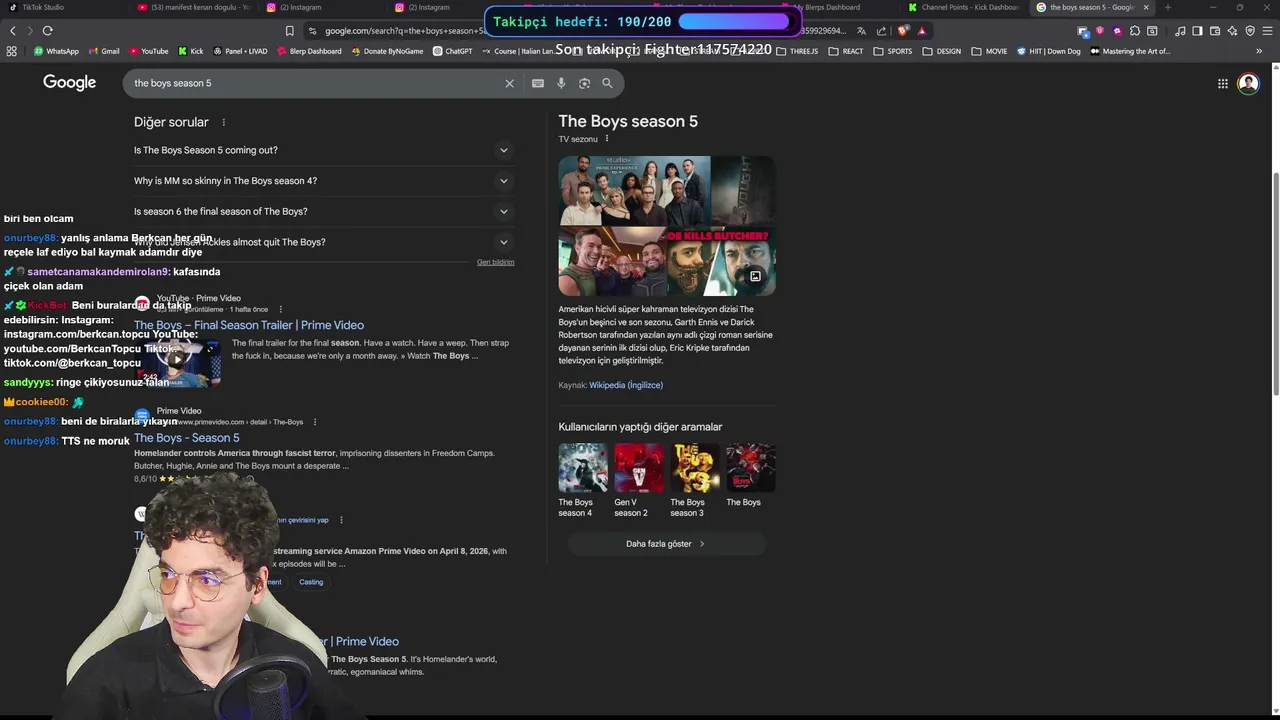Viewport: 1280px width, 720px height.
Task: Click the 'Daha fazla göster' button
Action: [x=666, y=544]
